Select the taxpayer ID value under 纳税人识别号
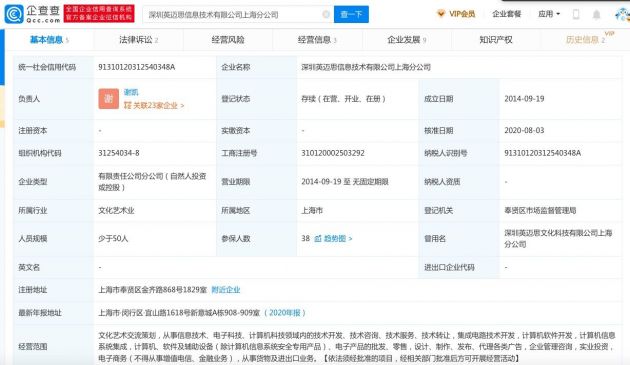The height and width of the screenshot is (365, 630). tap(542, 153)
